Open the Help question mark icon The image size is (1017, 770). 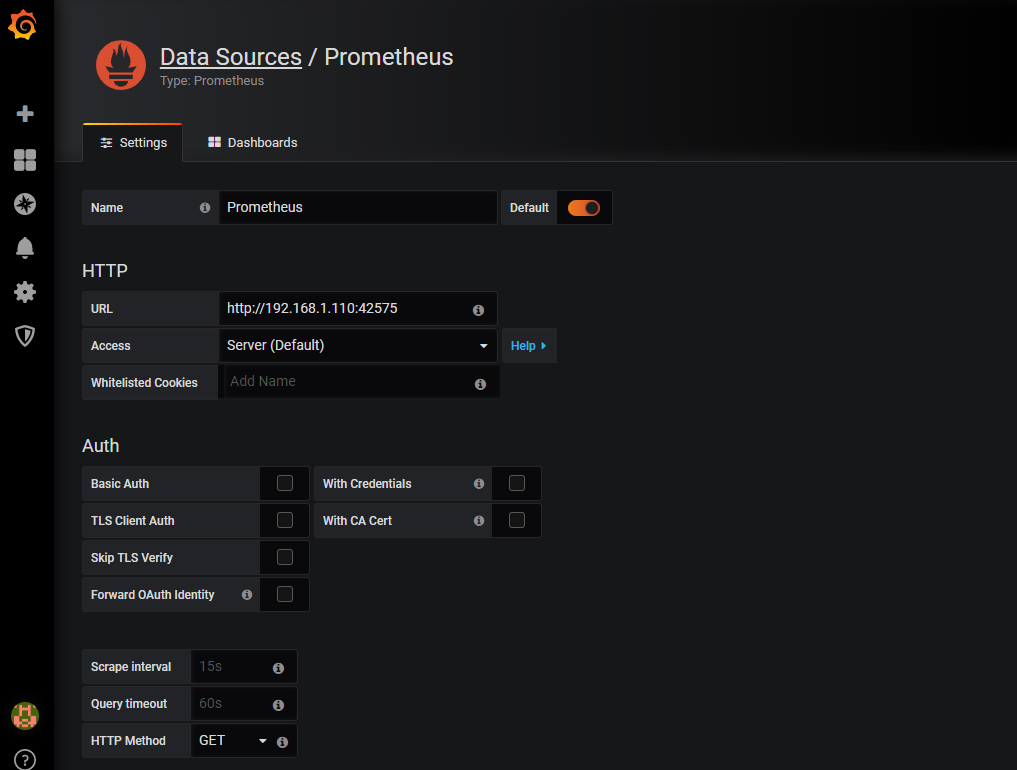[25, 759]
